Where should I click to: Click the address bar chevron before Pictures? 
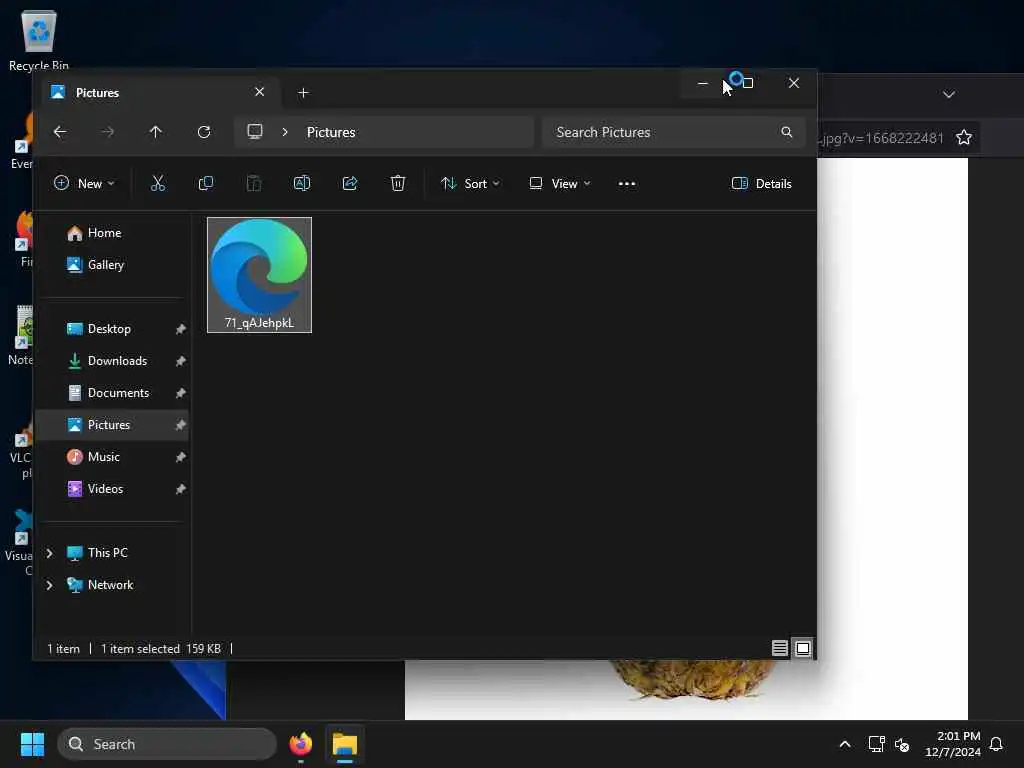pyautogui.click(x=285, y=132)
